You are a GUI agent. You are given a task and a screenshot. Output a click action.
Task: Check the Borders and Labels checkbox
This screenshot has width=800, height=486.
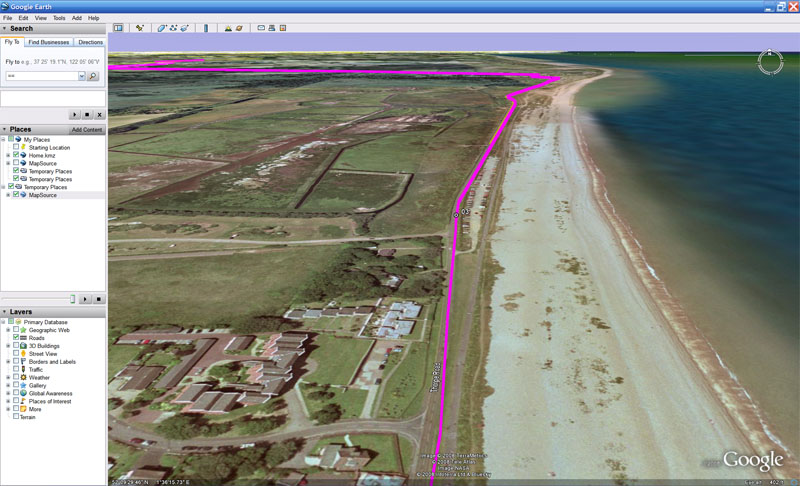coord(16,362)
